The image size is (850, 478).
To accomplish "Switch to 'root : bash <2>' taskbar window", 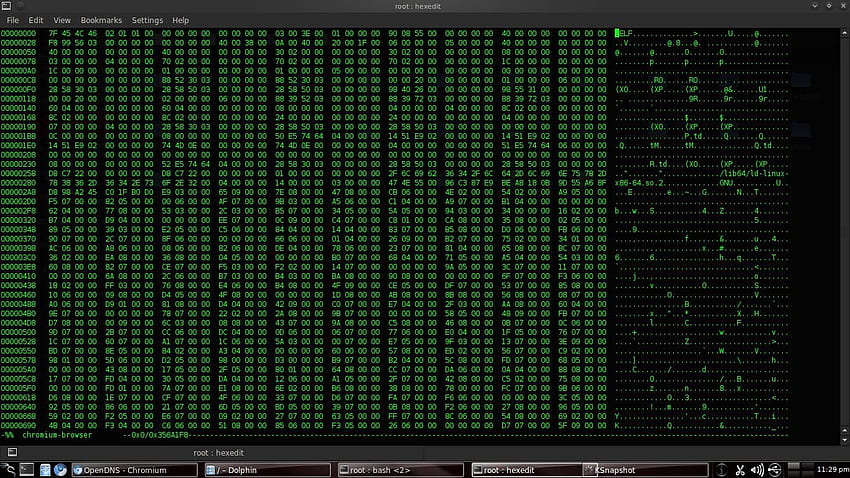I will pos(401,470).
